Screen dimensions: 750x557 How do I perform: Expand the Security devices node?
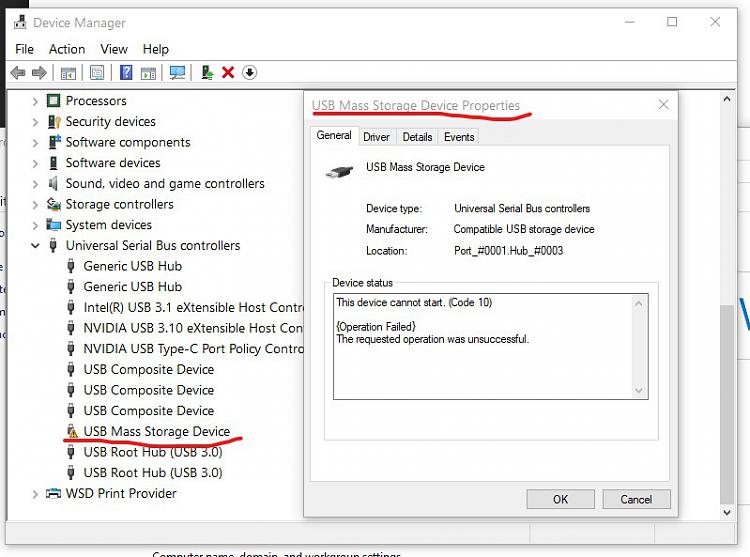click(35, 122)
